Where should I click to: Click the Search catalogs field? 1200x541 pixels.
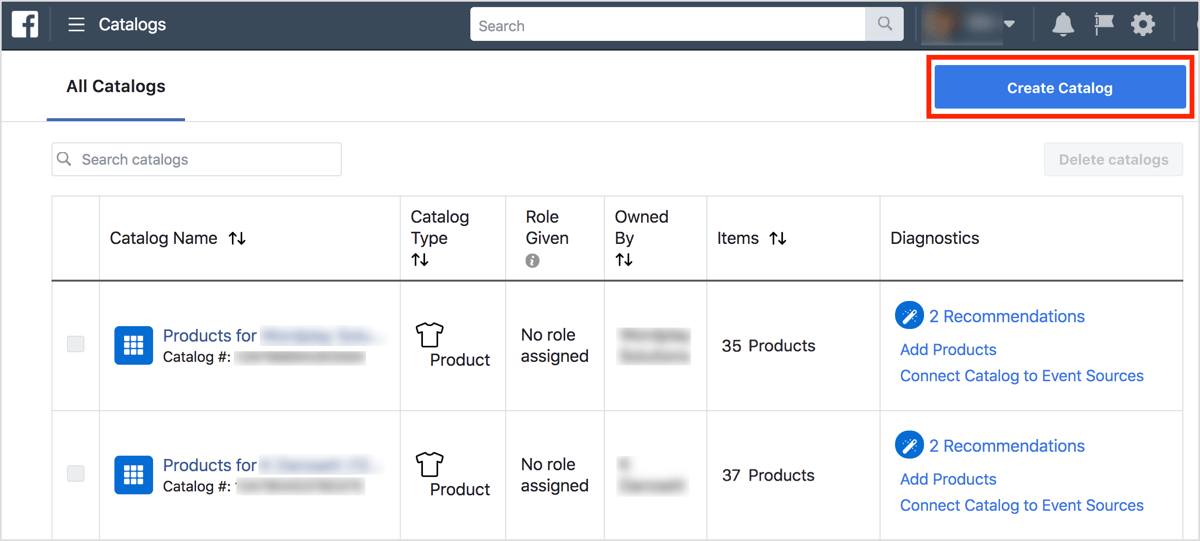point(196,159)
